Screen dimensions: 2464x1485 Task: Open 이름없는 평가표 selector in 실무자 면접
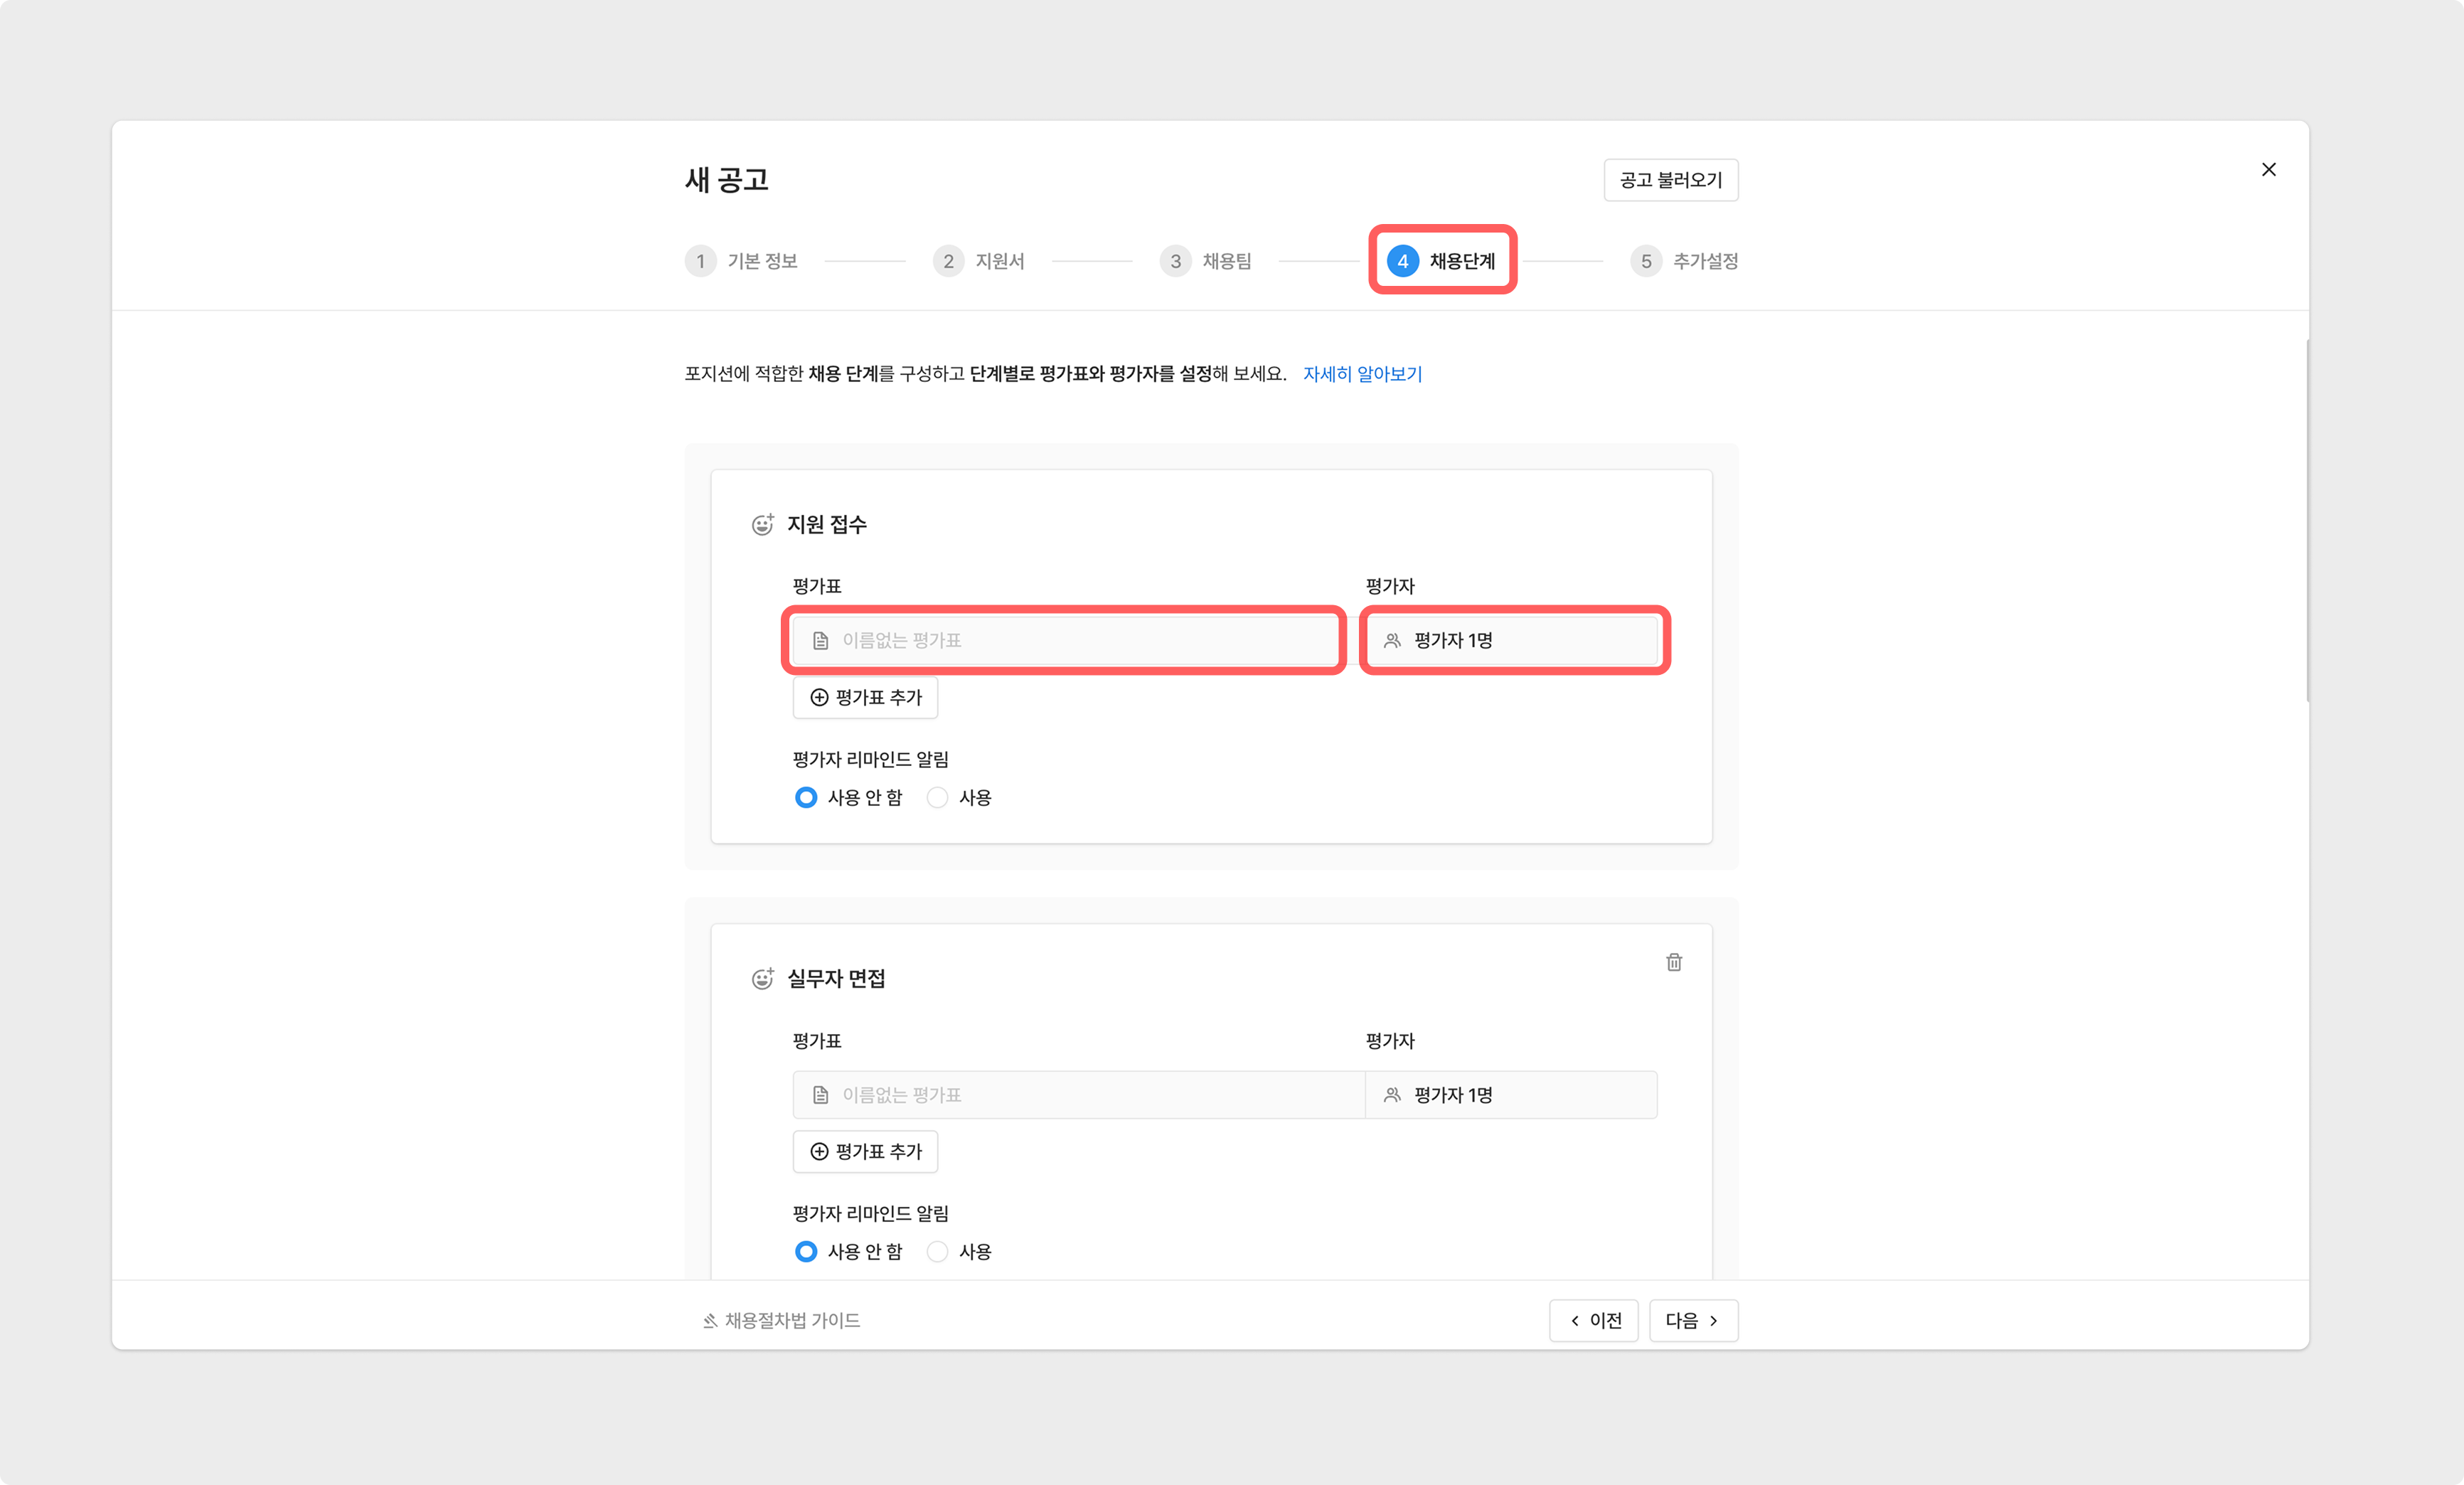(1078, 1095)
